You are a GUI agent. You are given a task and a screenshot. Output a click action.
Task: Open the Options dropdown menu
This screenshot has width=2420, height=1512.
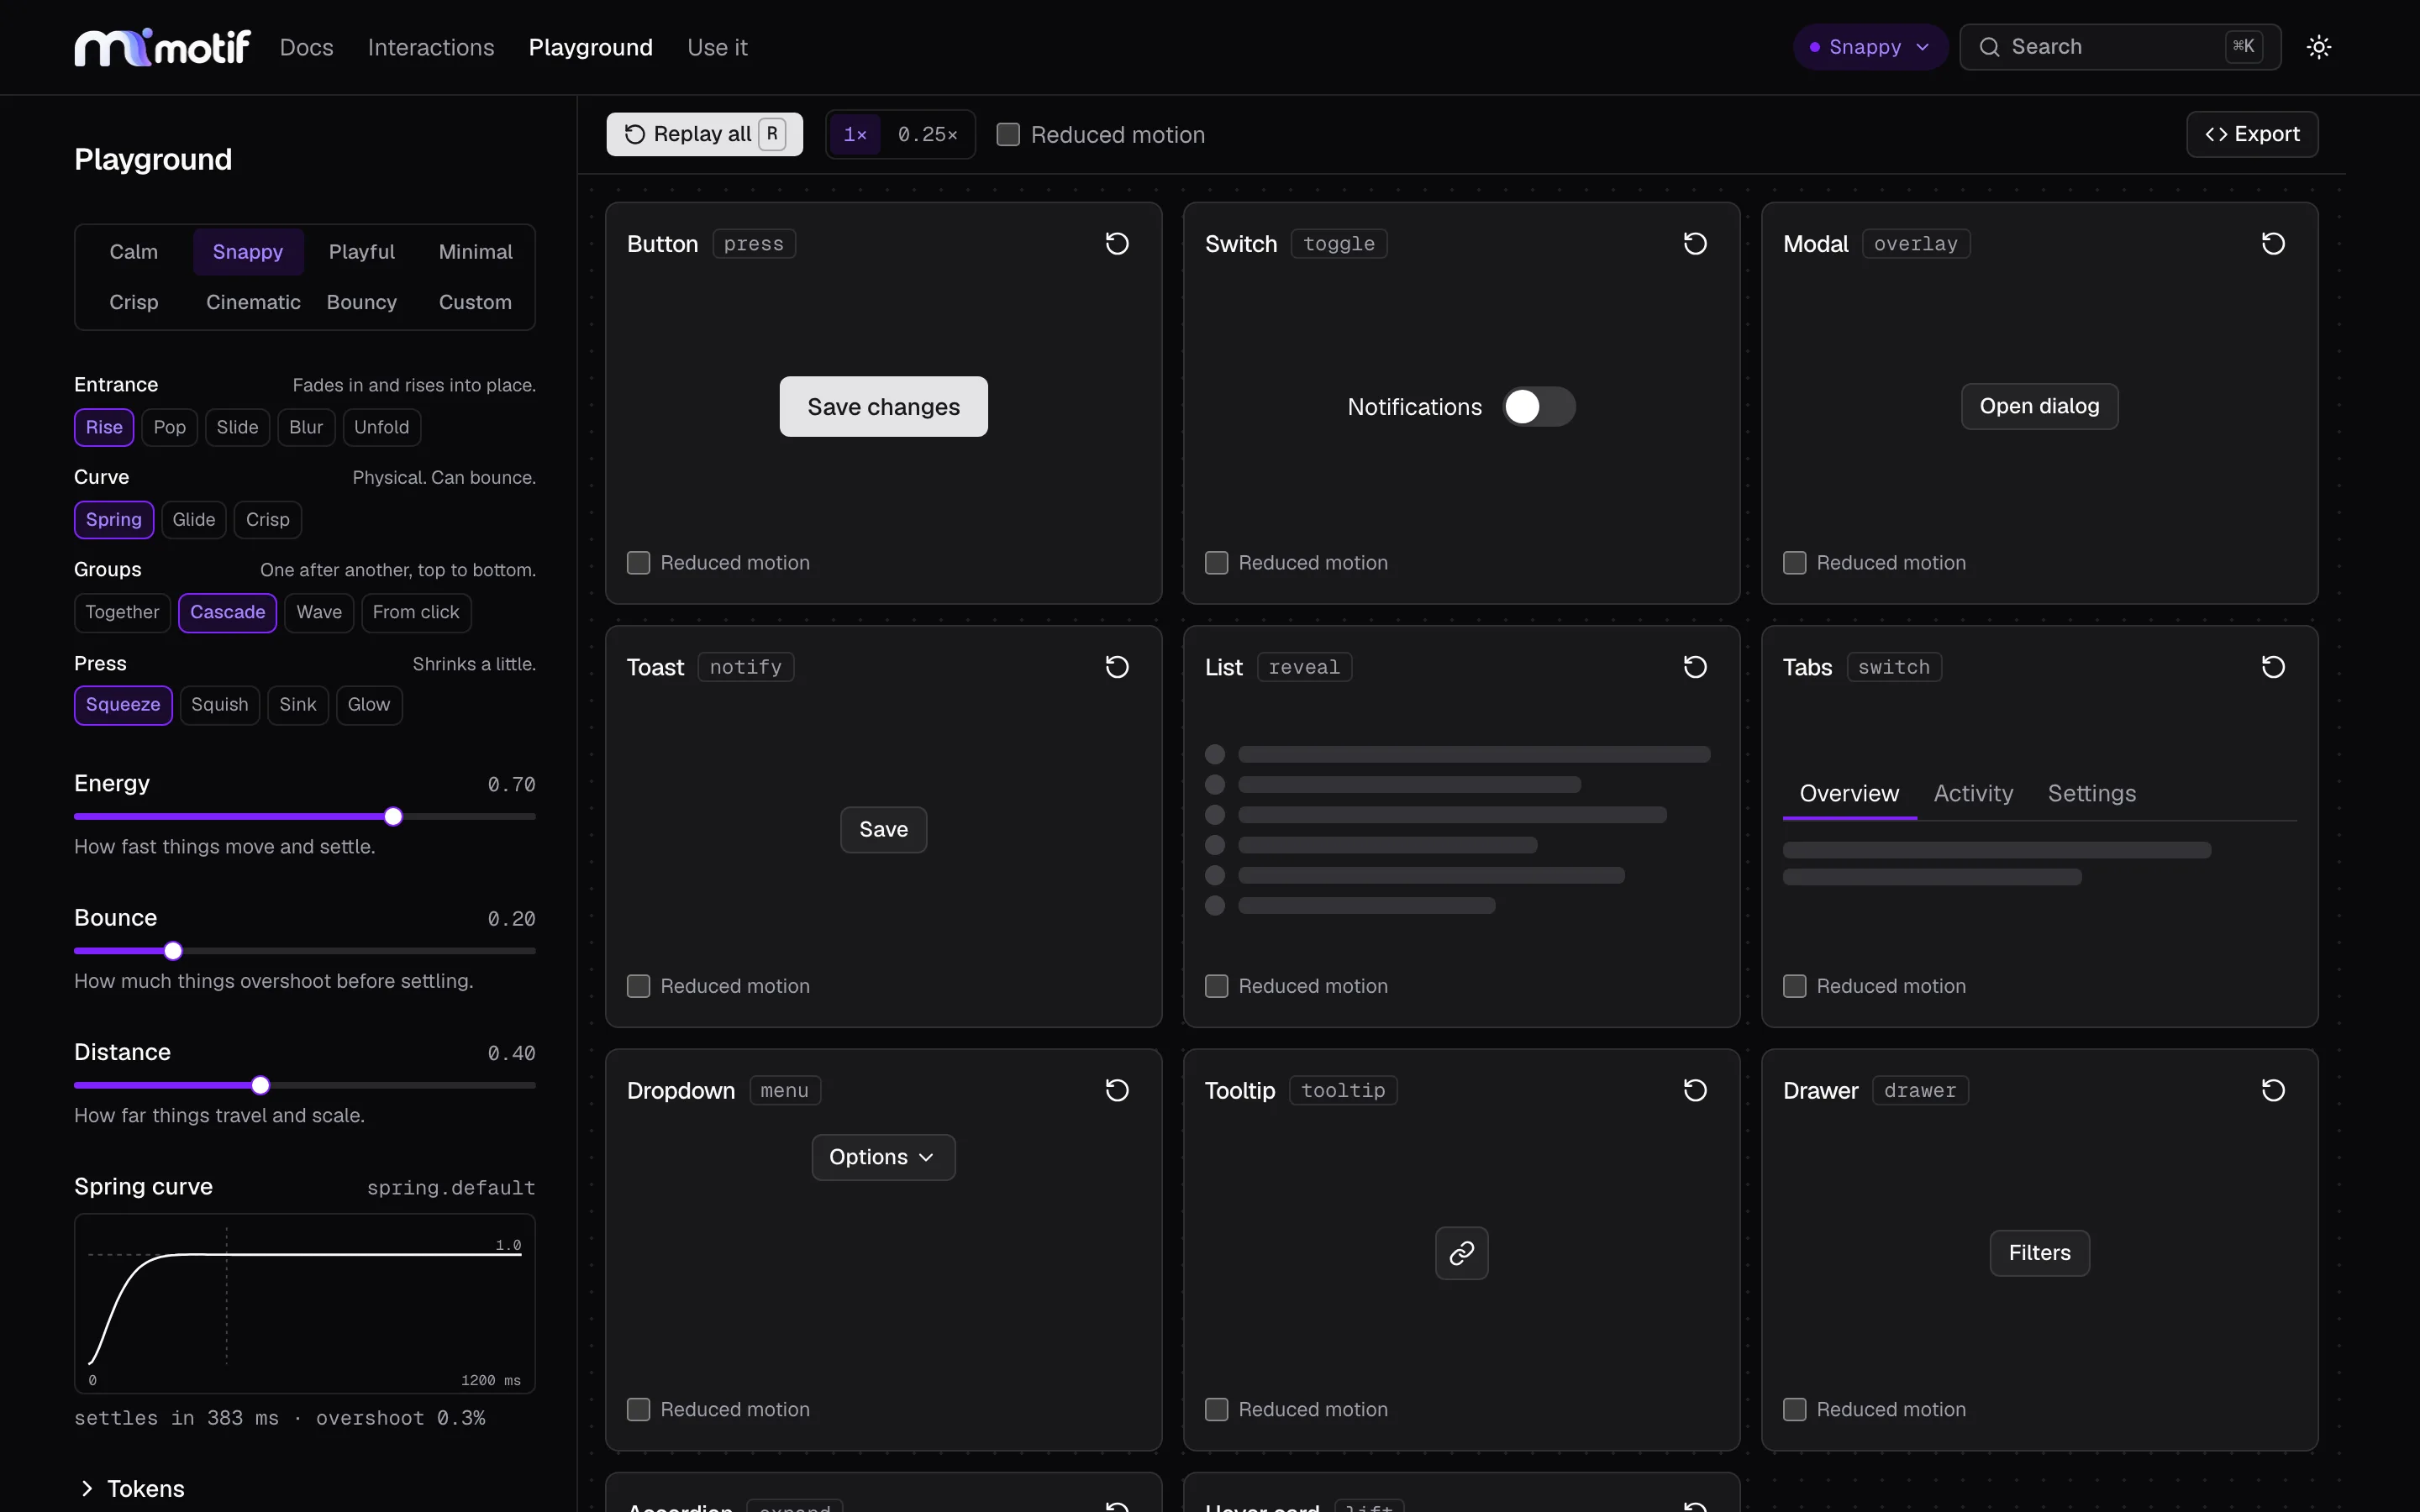(x=883, y=1157)
